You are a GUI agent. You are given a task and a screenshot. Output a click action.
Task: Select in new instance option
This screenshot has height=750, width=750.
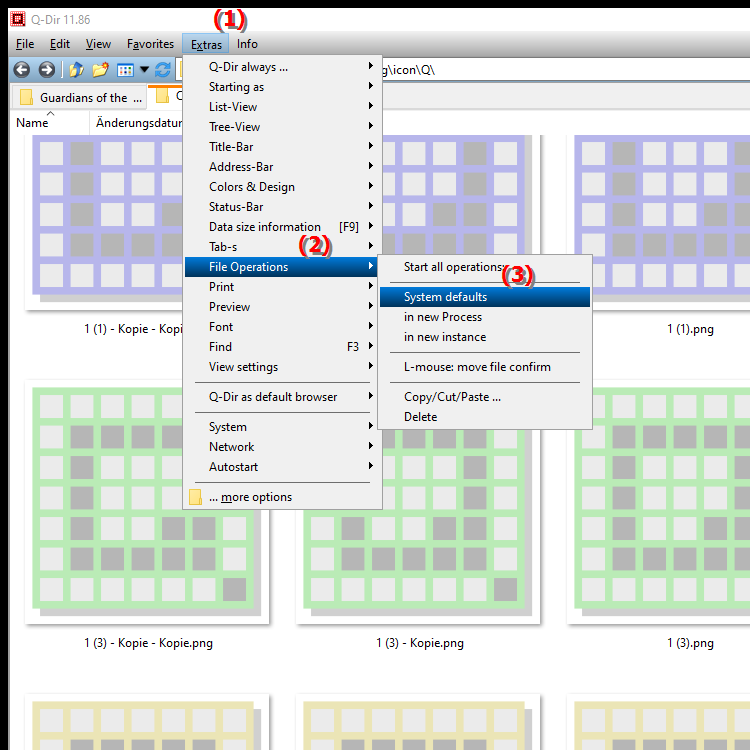point(485,337)
